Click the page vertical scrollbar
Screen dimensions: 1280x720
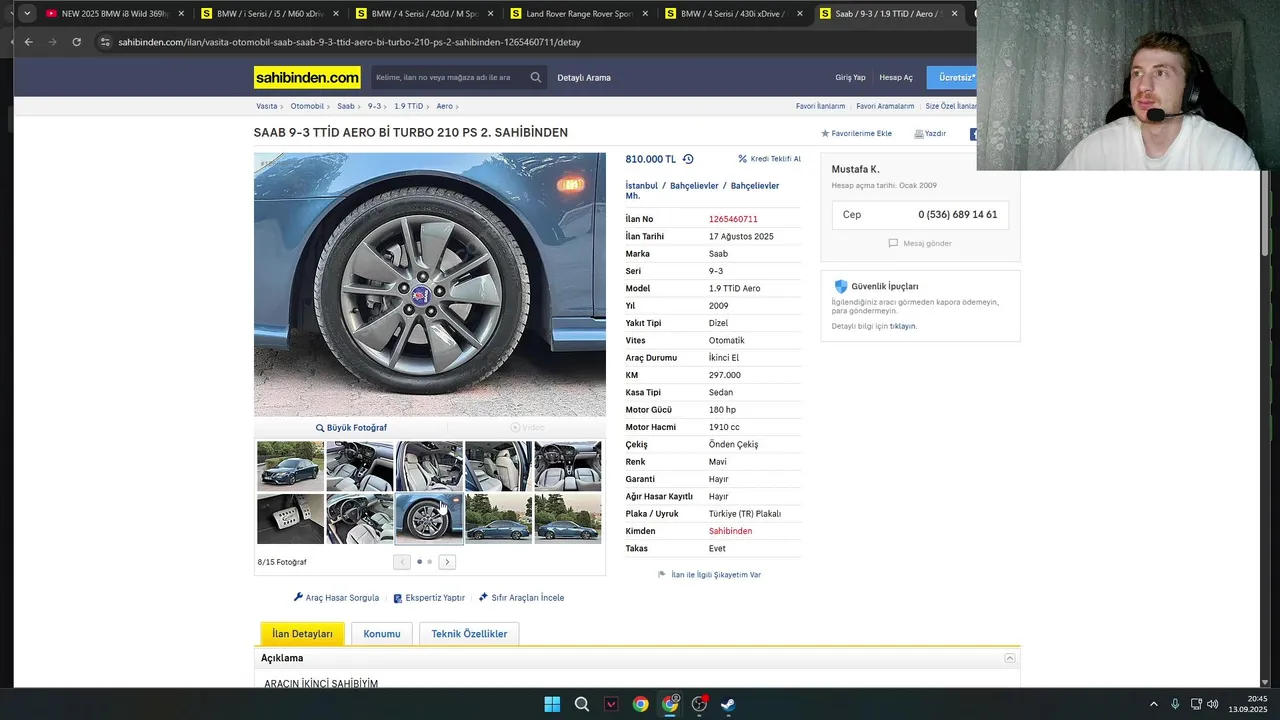(x=1265, y=215)
